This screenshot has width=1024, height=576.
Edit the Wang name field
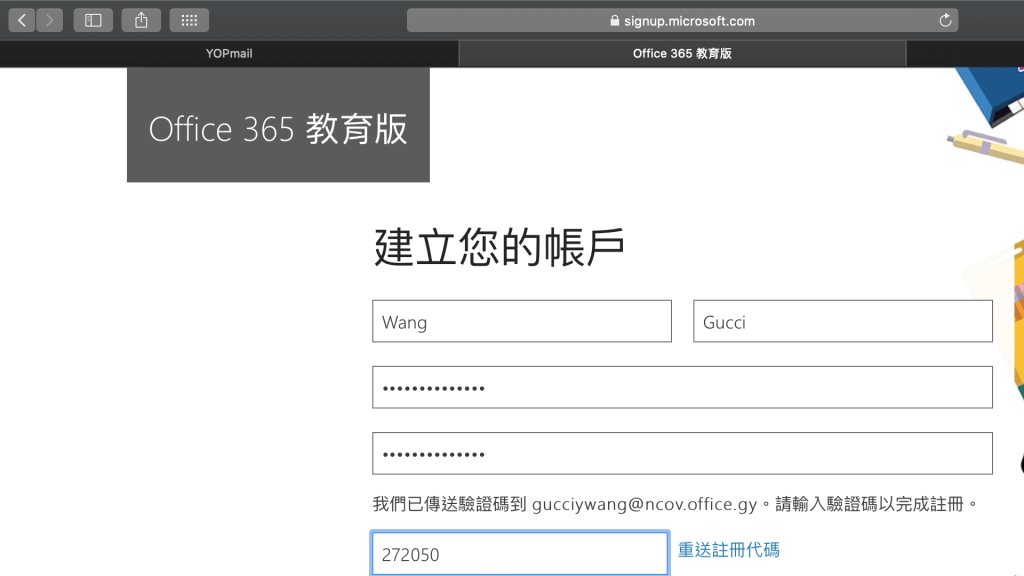tap(522, 321)
